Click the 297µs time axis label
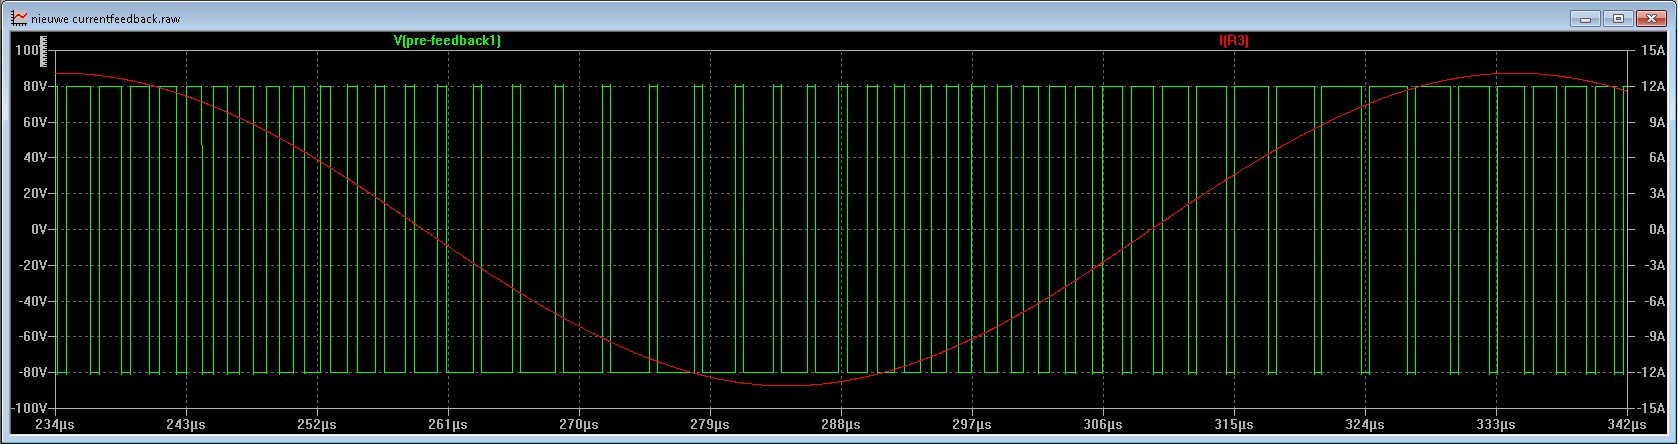The height and width of the screenshot is (444, 1678). coord(972,425)
